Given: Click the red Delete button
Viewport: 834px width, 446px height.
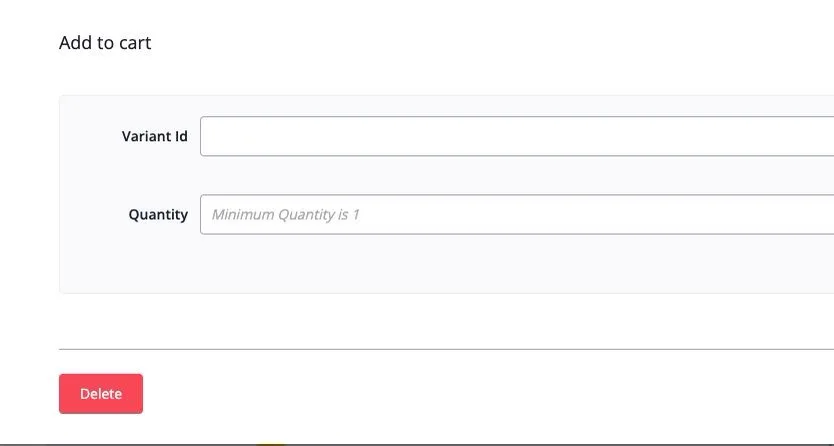Looking at the screenshot, I should click(x=101, y=393).
